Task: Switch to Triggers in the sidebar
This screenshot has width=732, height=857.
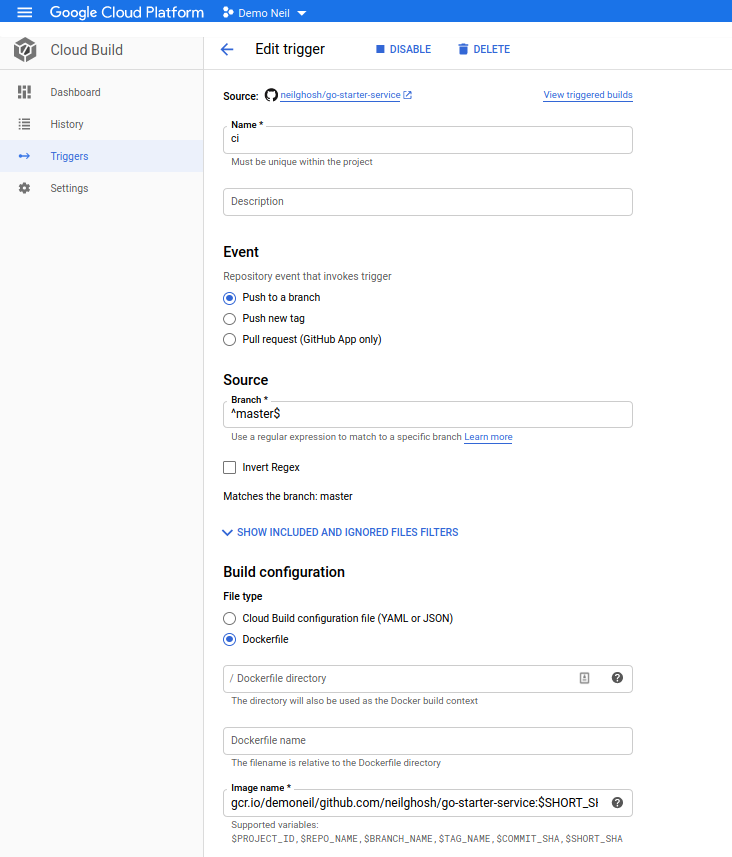Action: (69, 156)
